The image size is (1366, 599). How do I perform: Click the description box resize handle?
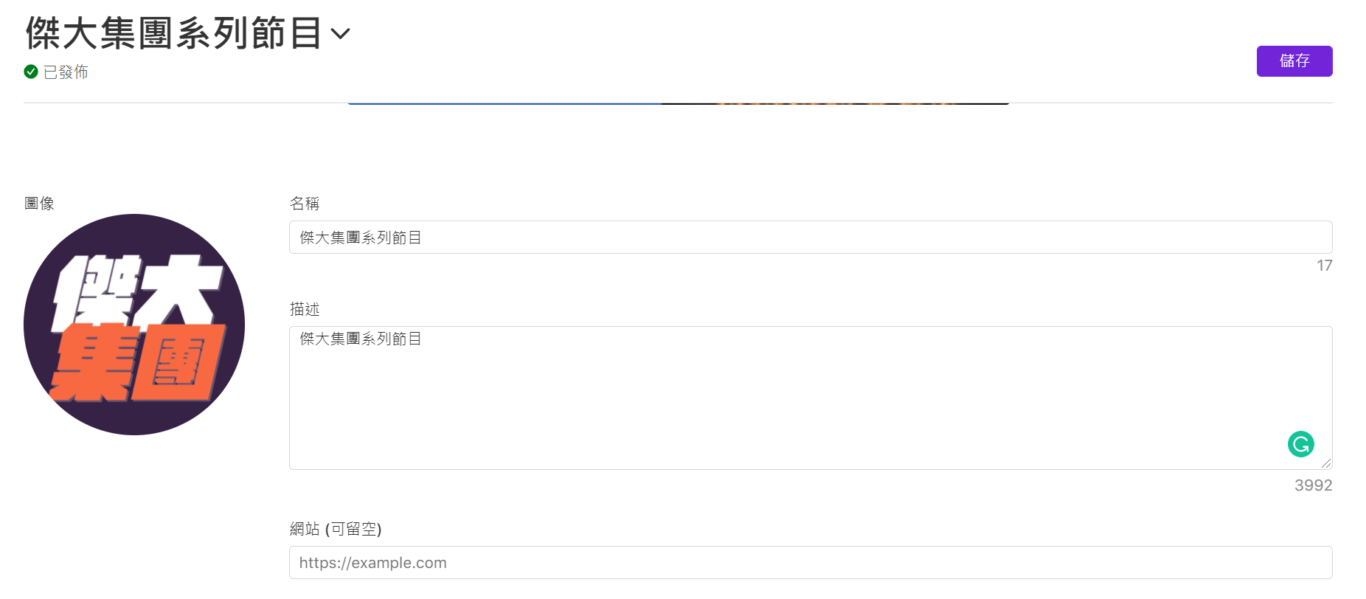coord(1326,463)
